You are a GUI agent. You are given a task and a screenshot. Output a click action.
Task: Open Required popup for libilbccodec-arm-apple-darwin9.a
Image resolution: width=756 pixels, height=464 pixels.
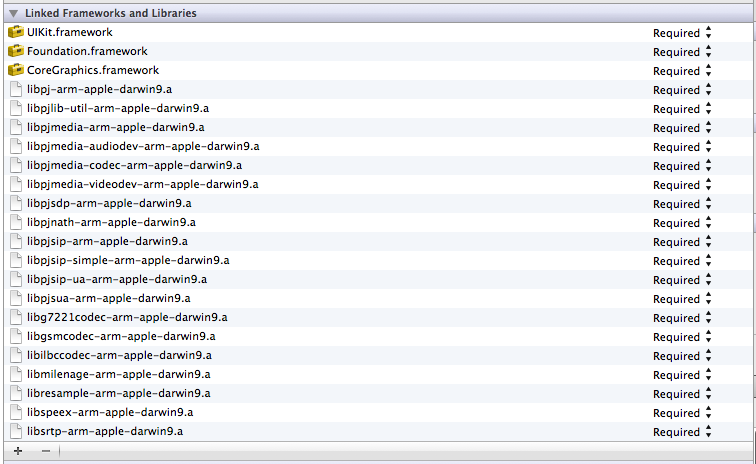coord(682,356)
